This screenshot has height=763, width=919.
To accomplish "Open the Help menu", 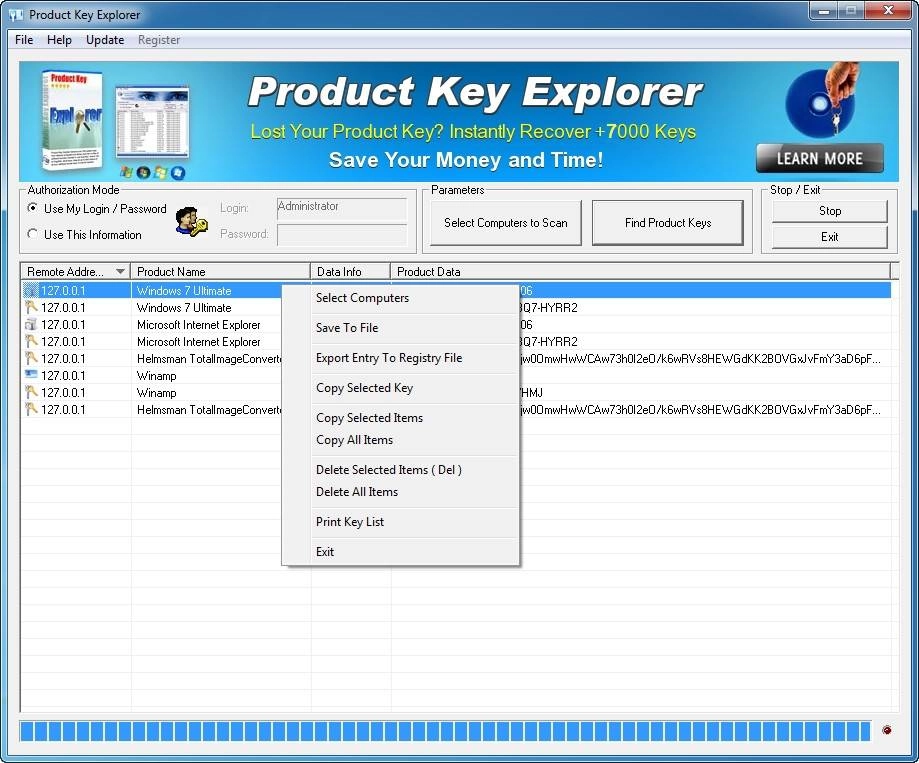I will (x=59, y=40).
